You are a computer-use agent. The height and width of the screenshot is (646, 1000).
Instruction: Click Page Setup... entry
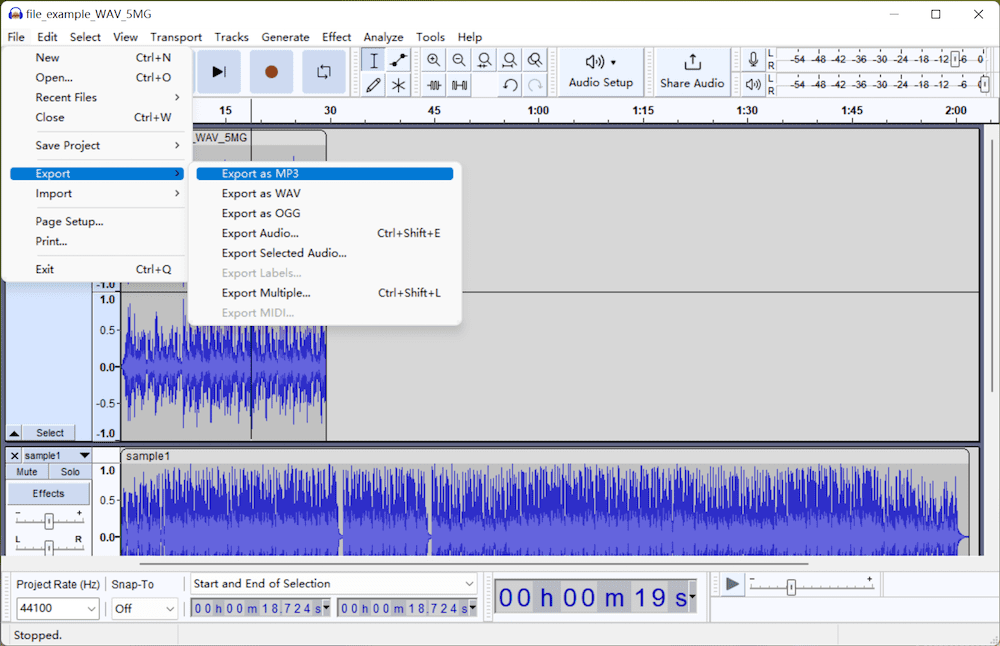(97, 221)
